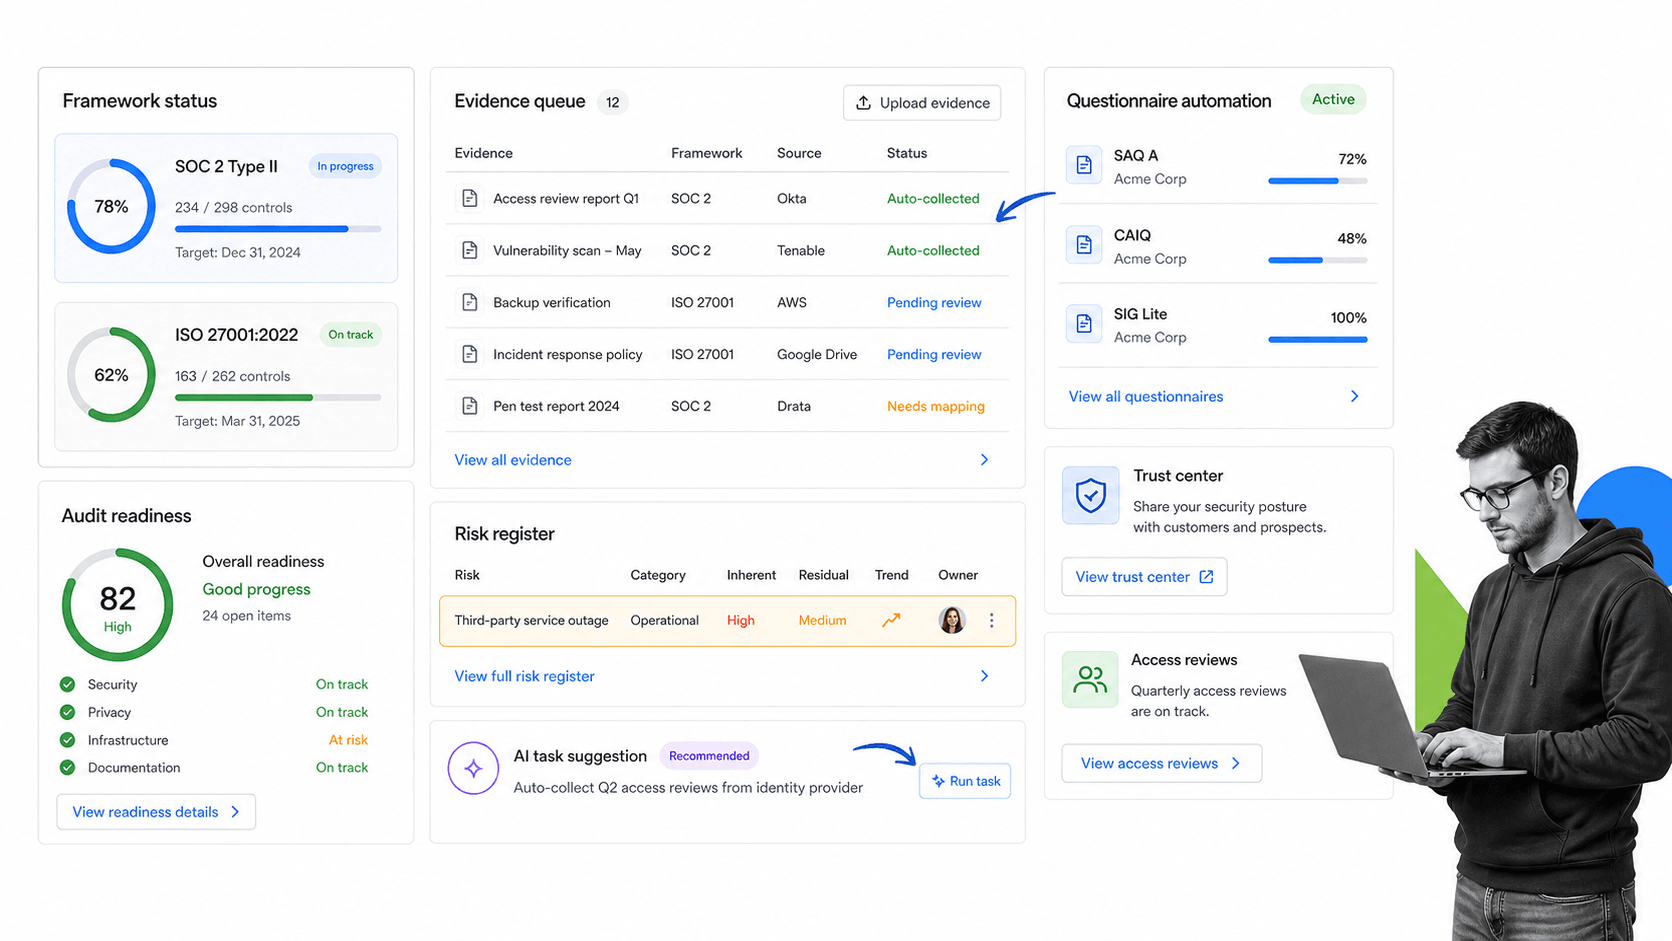Click the On track badge on ISO 27001:2022
Viewport: 1672px width, 941px height.
pos(350,334)
